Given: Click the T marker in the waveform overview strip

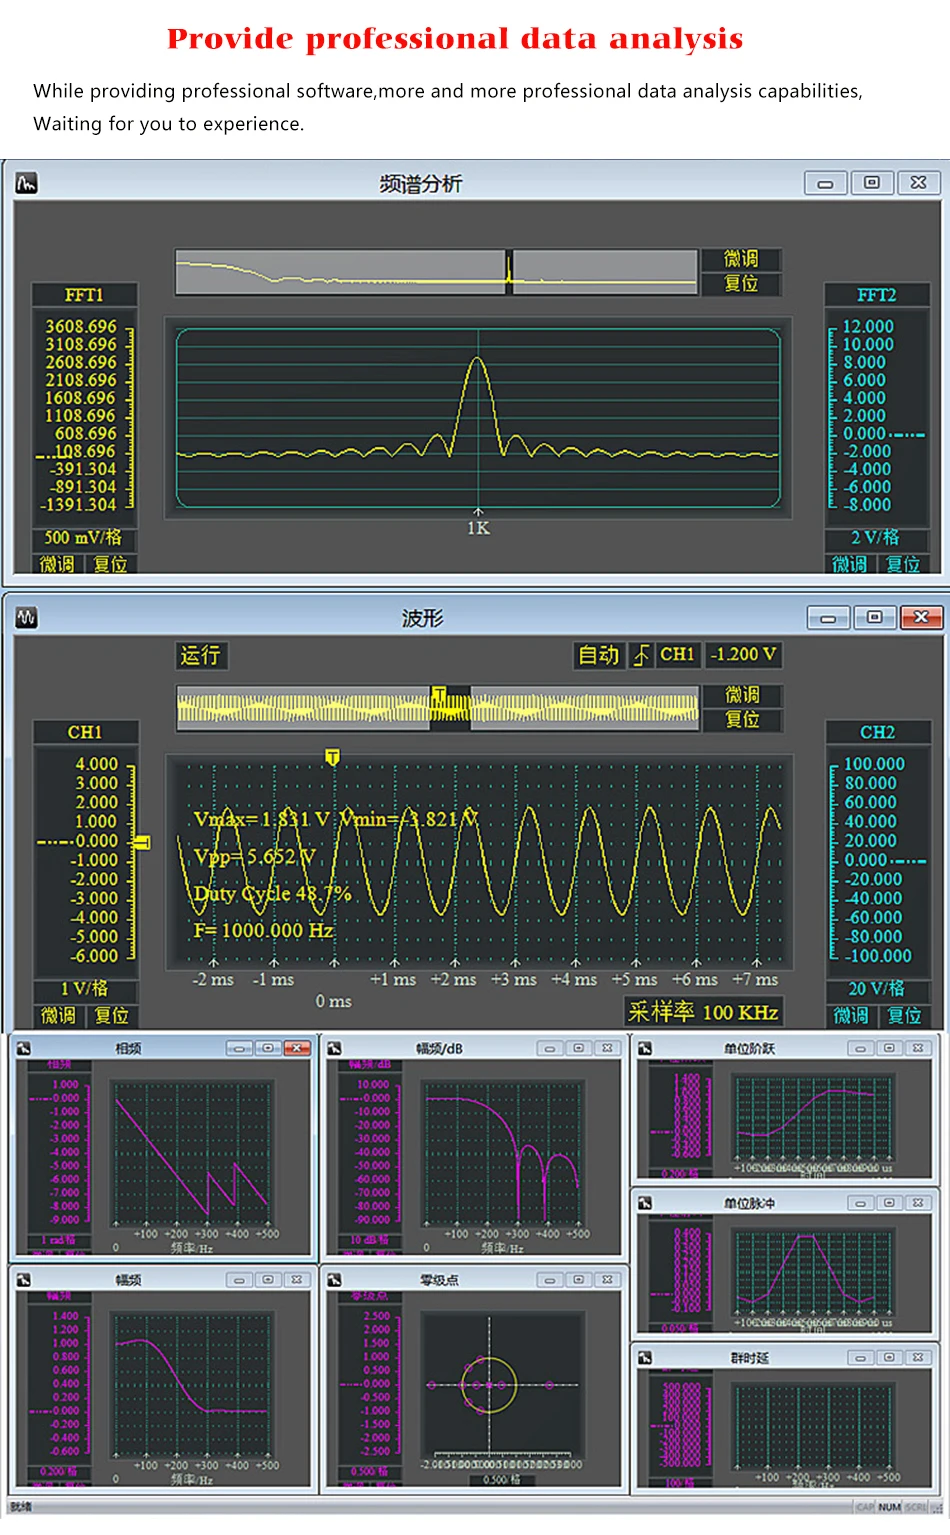Looking at the screenshot, I should tap(439, 693).
